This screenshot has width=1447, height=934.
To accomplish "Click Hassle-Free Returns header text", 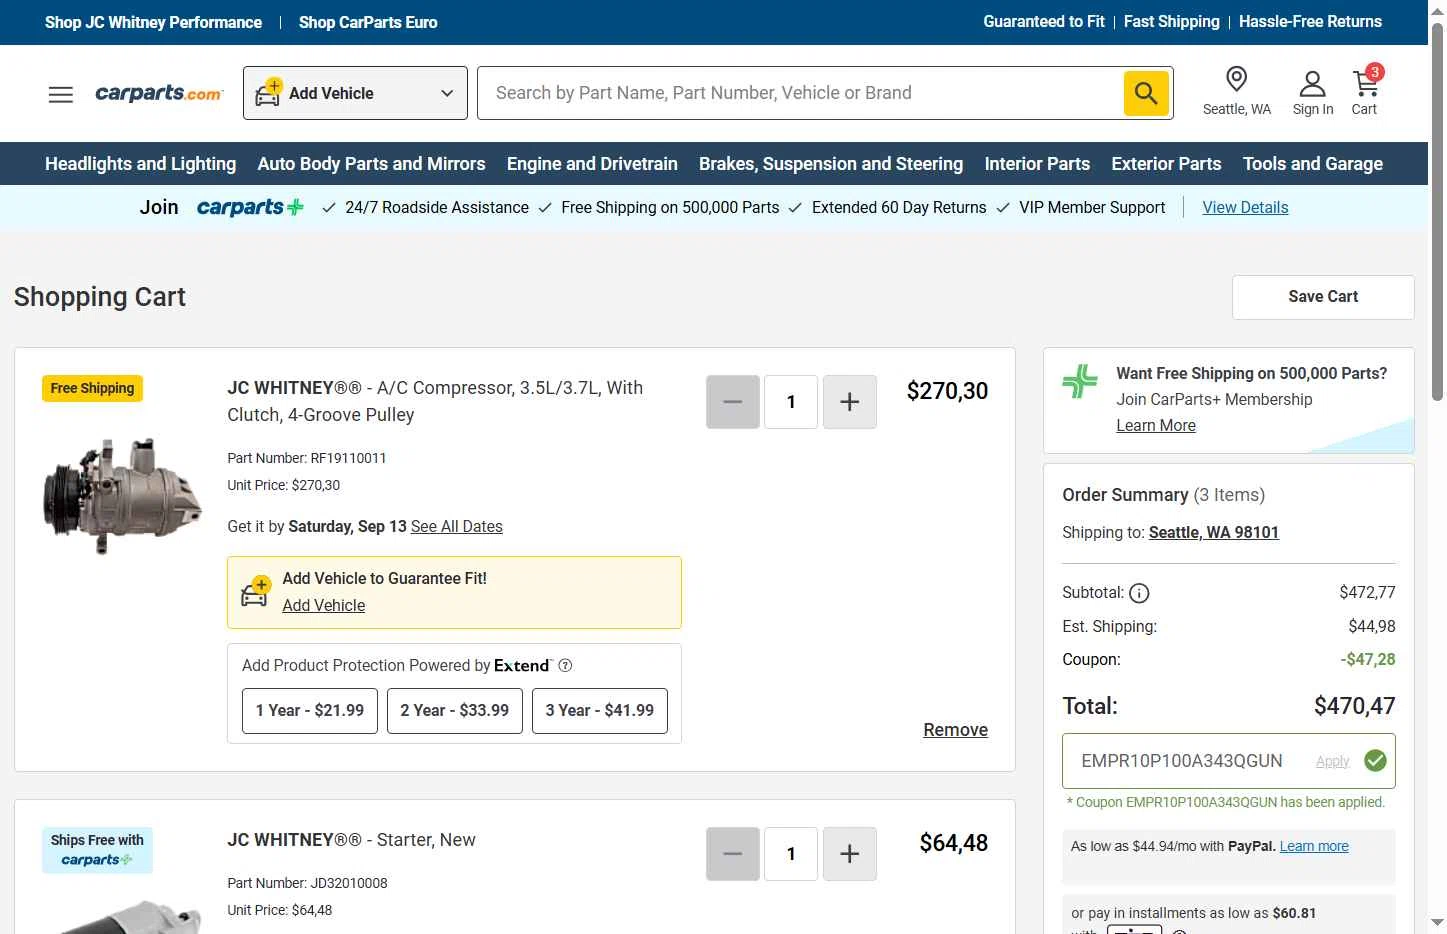I will point(1310,21).
